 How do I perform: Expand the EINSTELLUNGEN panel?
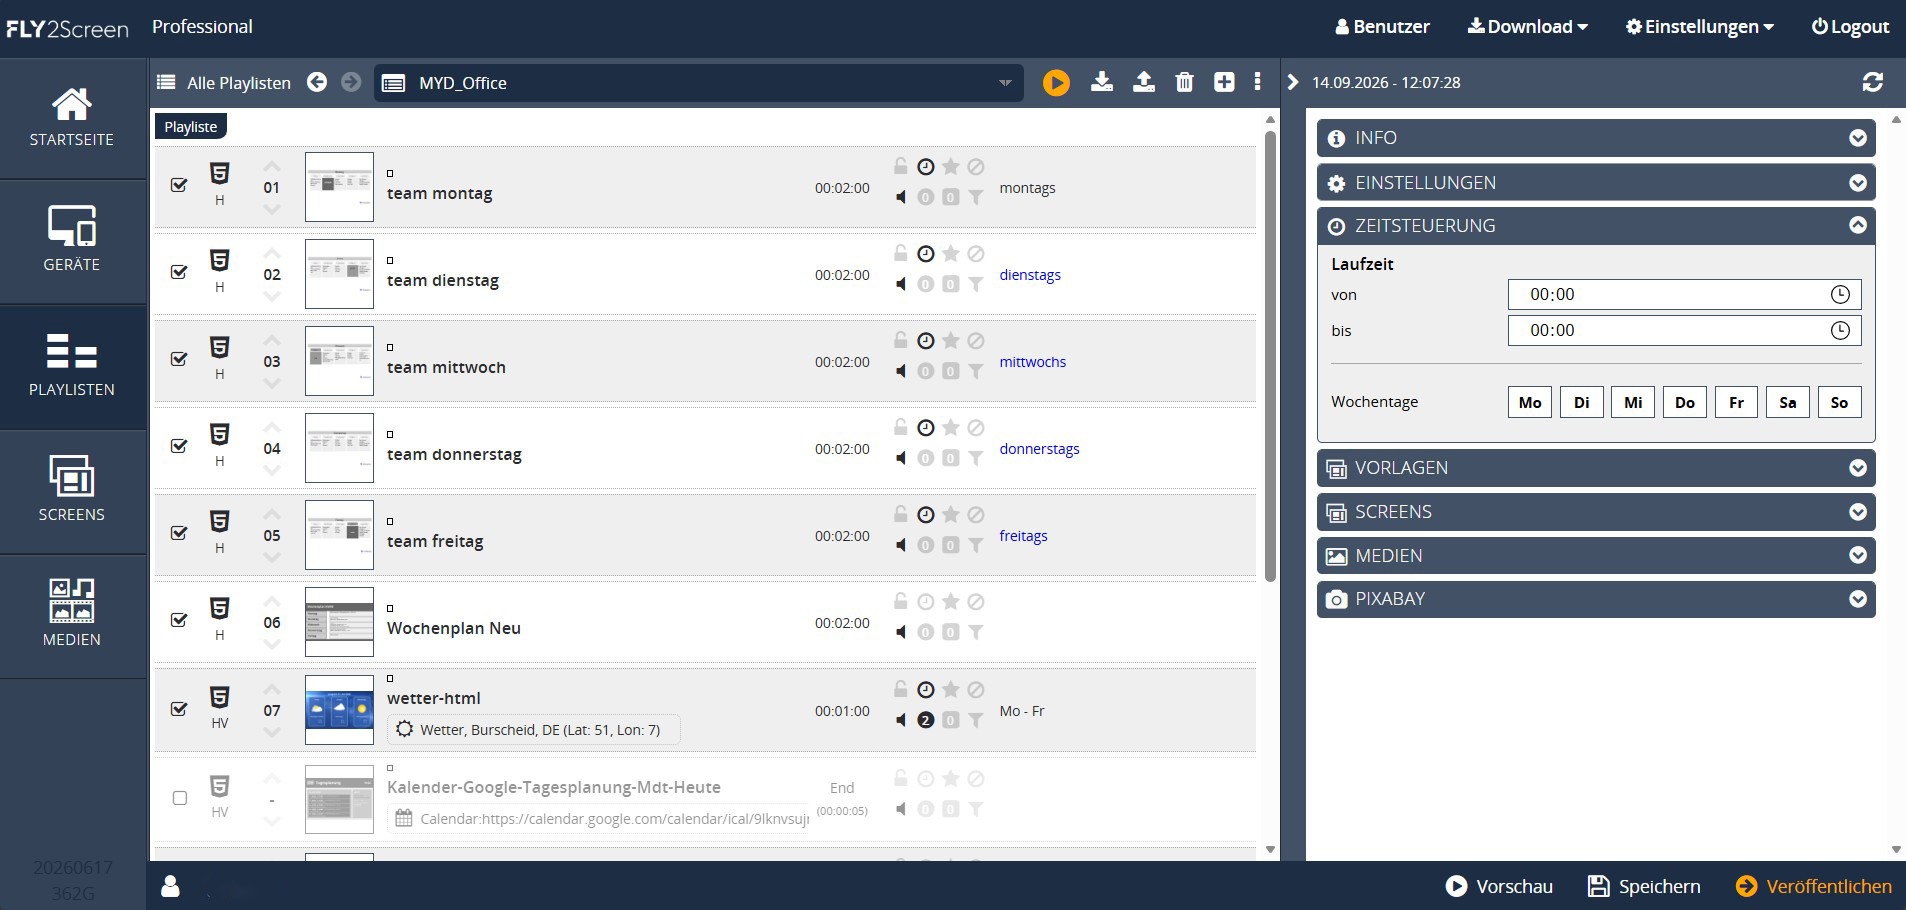click(x=1596, y=183)
